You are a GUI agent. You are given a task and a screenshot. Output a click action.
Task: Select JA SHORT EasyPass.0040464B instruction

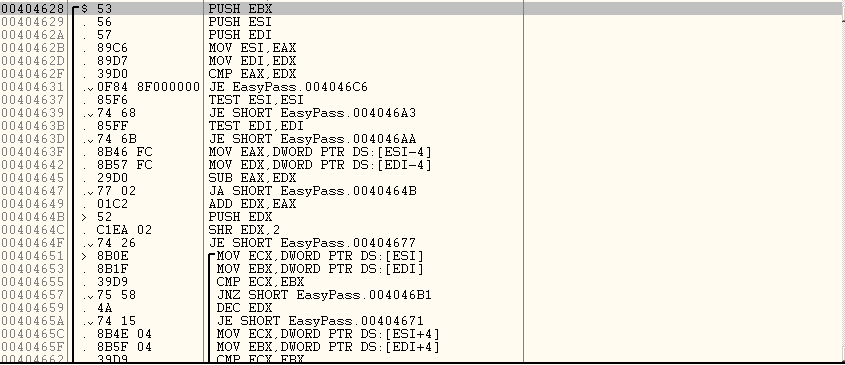pyautogui.click(x=312, y=191)
